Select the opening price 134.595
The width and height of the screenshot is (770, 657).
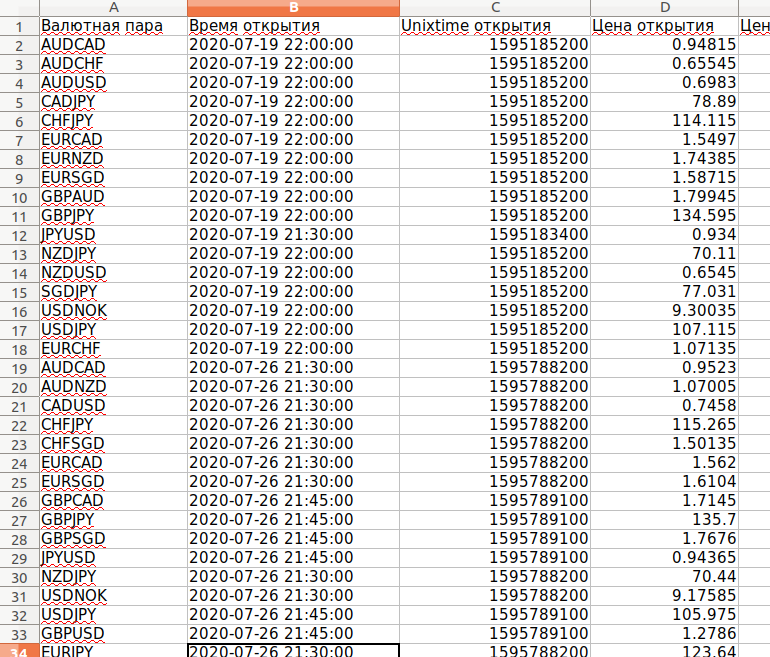664,216
